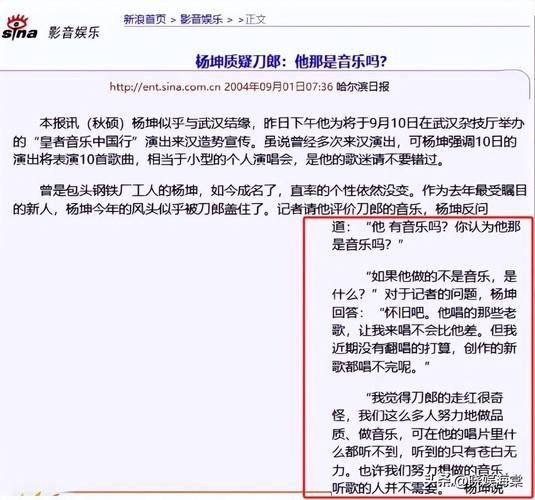Click the line 歌都唱不完呢。"
The height and width of the screenshot is (500, 535).
point(380,367)
